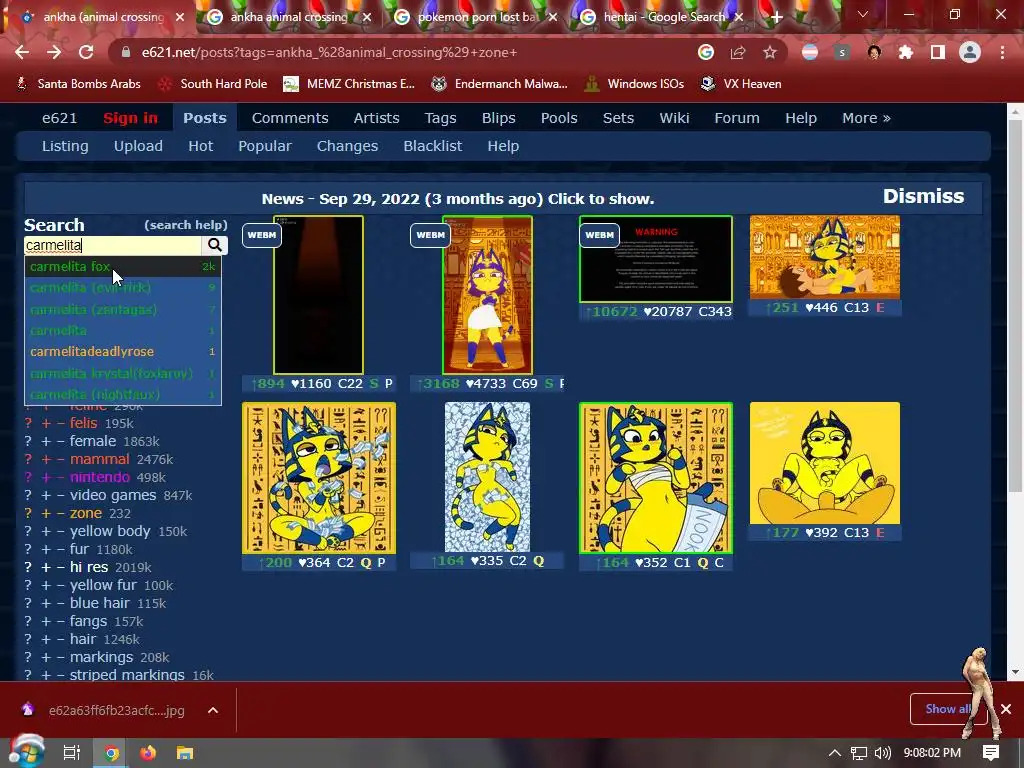Switch to the pokemon Google search tab
Screen dimensions: 1024x768
click(x=476, y=18)
